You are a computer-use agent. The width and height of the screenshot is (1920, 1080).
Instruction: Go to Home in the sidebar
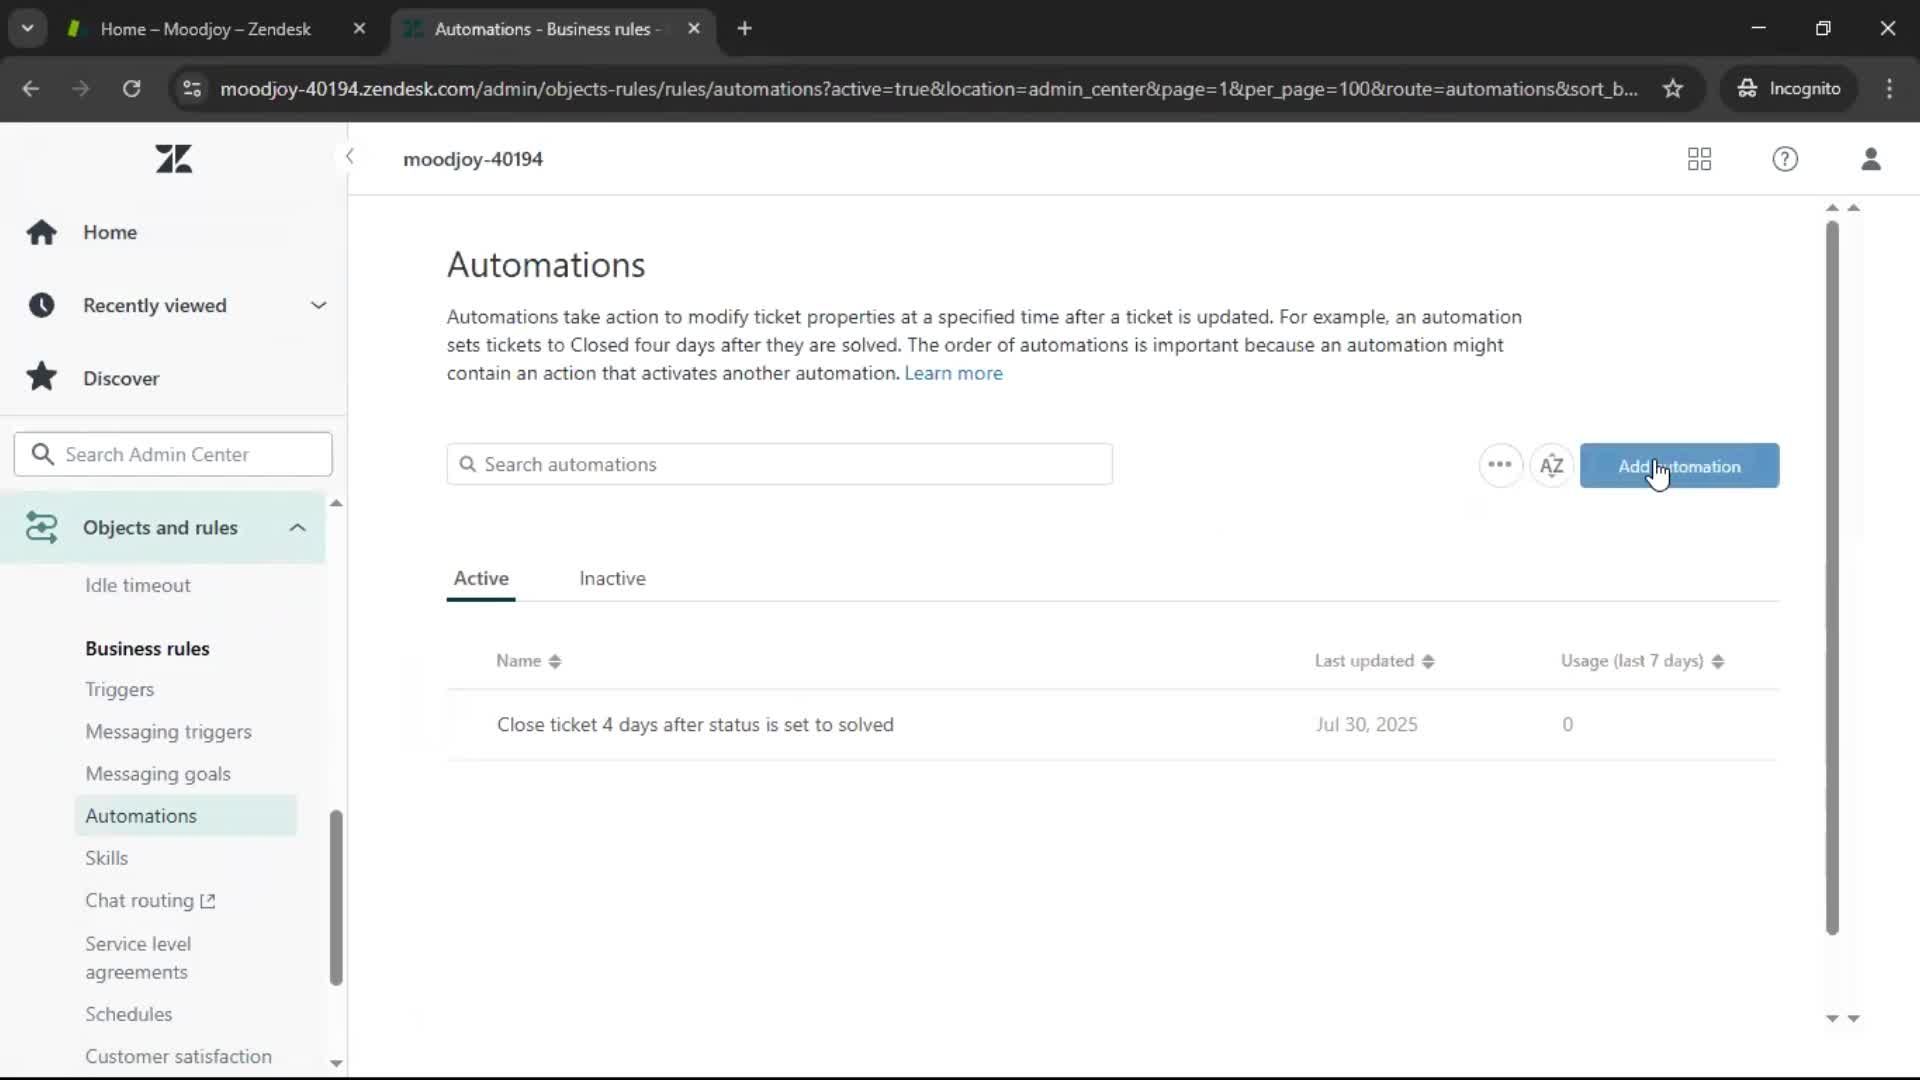point(110,232)
